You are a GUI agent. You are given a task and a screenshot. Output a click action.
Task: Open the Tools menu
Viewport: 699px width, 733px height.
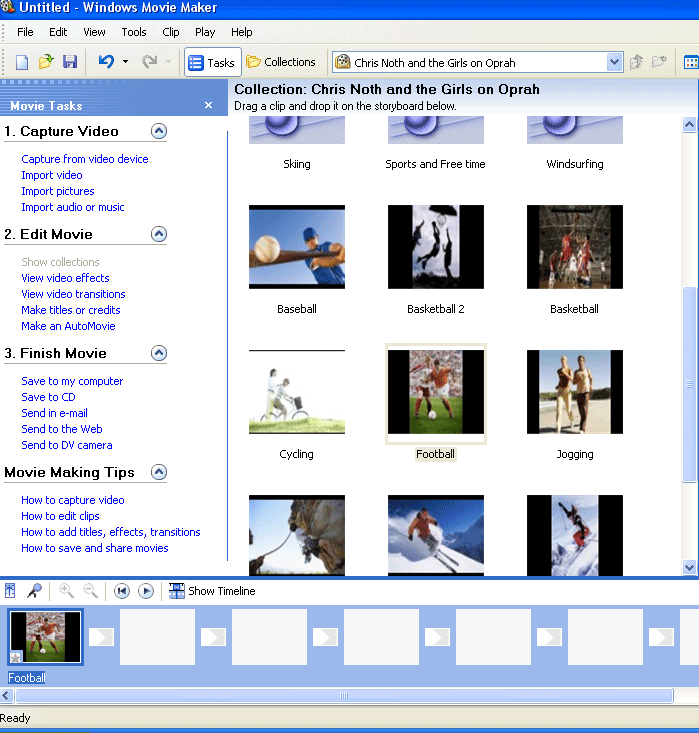click(134, 32)
